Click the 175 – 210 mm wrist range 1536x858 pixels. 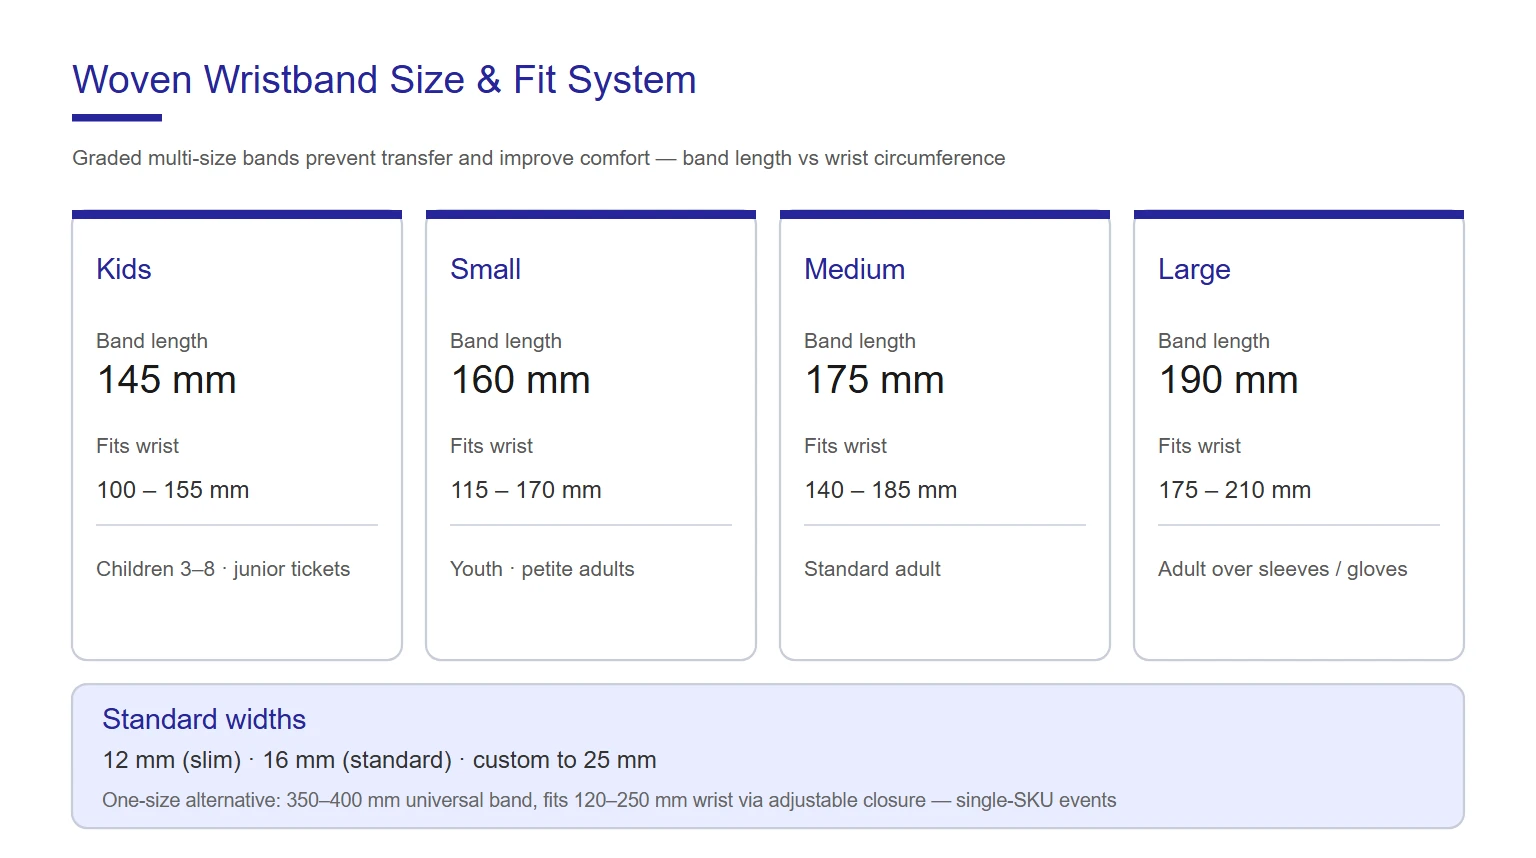pyautogui.click(x=1235, y=490)
